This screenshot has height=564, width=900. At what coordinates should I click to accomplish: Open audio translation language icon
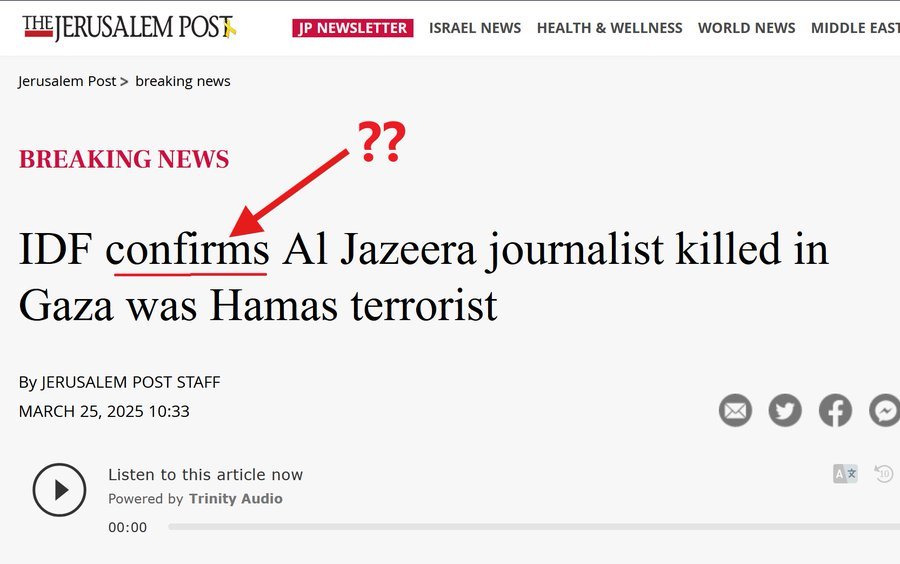[x=845, y=474]
